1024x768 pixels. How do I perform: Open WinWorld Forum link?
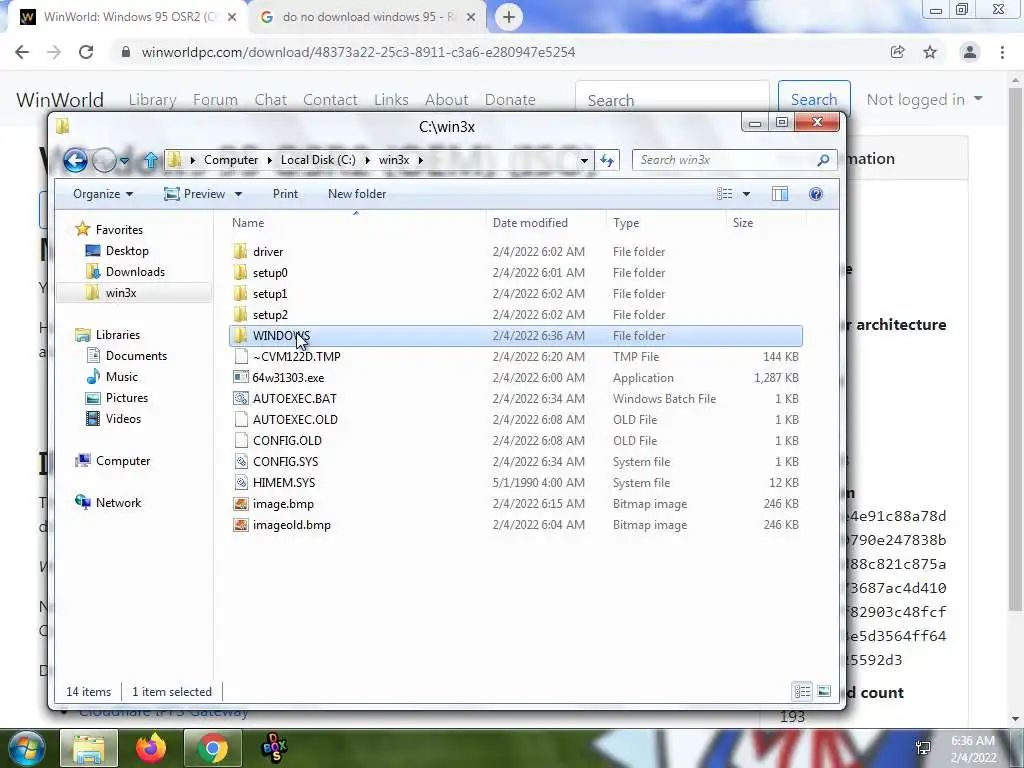pos(215,99)
